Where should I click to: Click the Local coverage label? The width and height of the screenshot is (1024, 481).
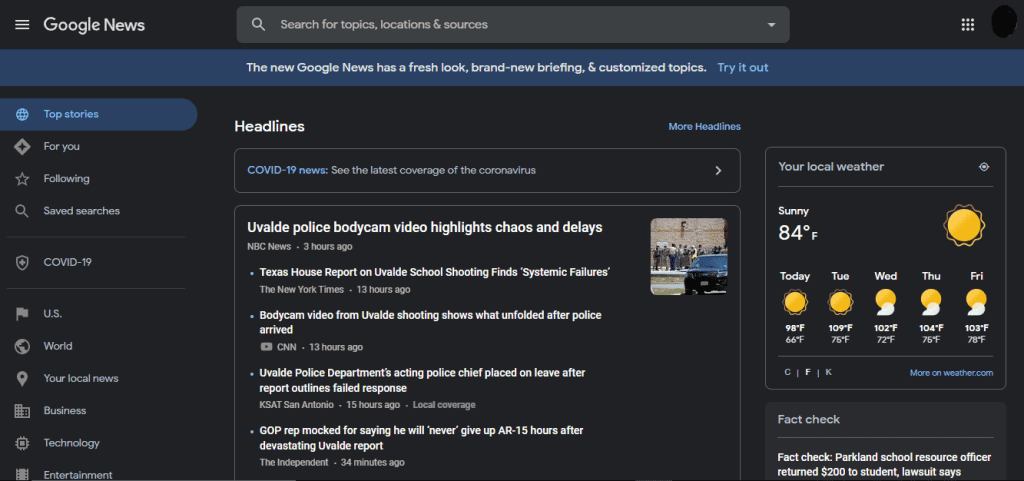[444, 405]
